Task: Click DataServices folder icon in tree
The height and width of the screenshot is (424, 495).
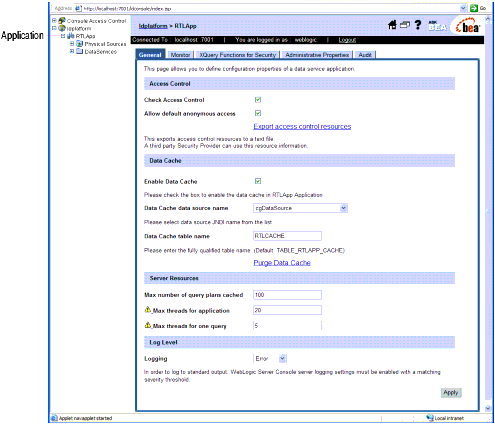Action: pyautogui.click(x=79, y=51)
